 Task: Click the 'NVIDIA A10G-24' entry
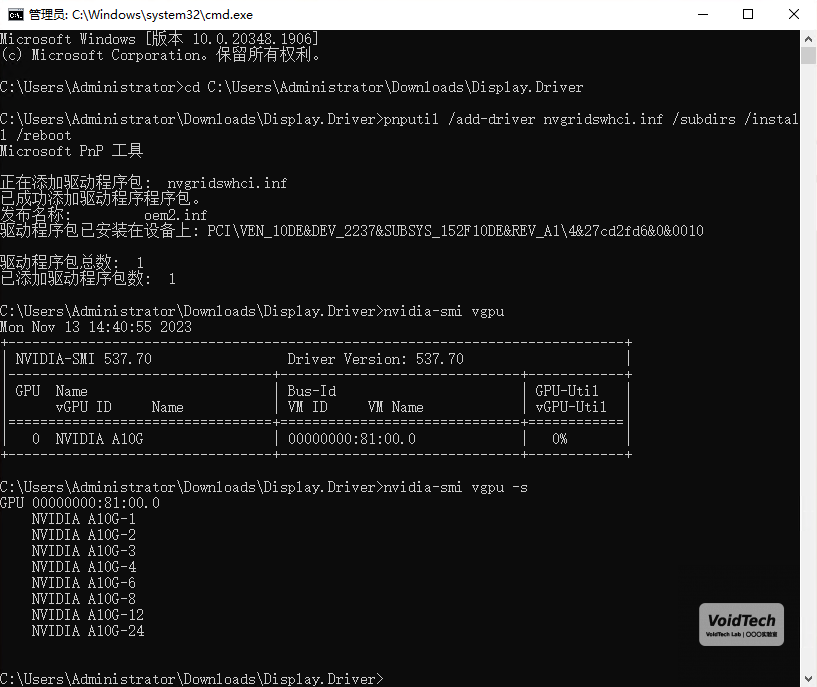[88, 631]
